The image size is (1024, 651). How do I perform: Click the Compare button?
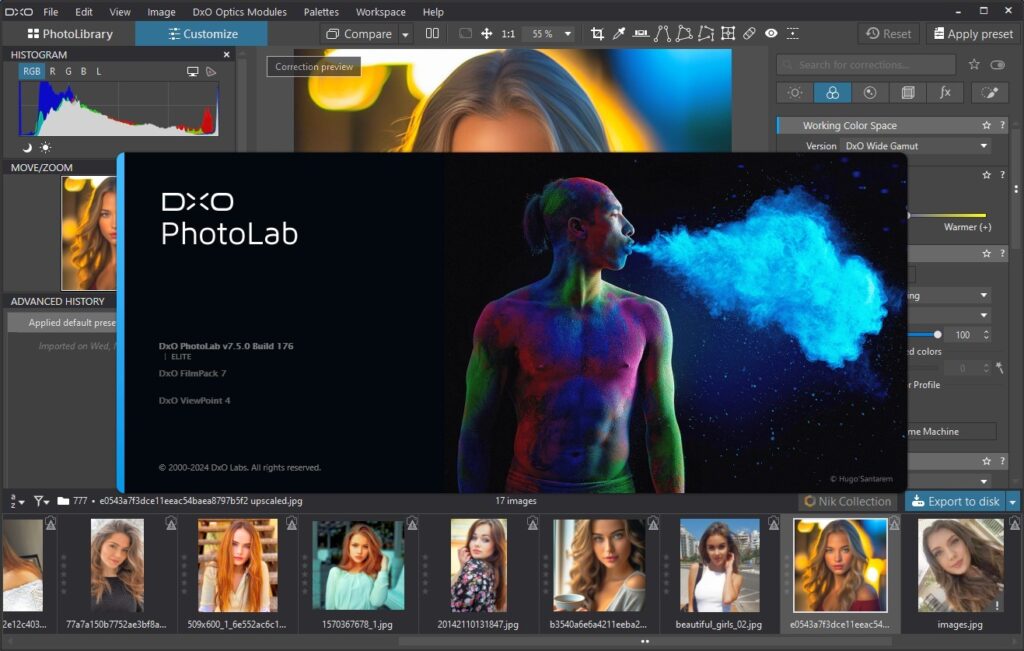(x=359, y=34)
